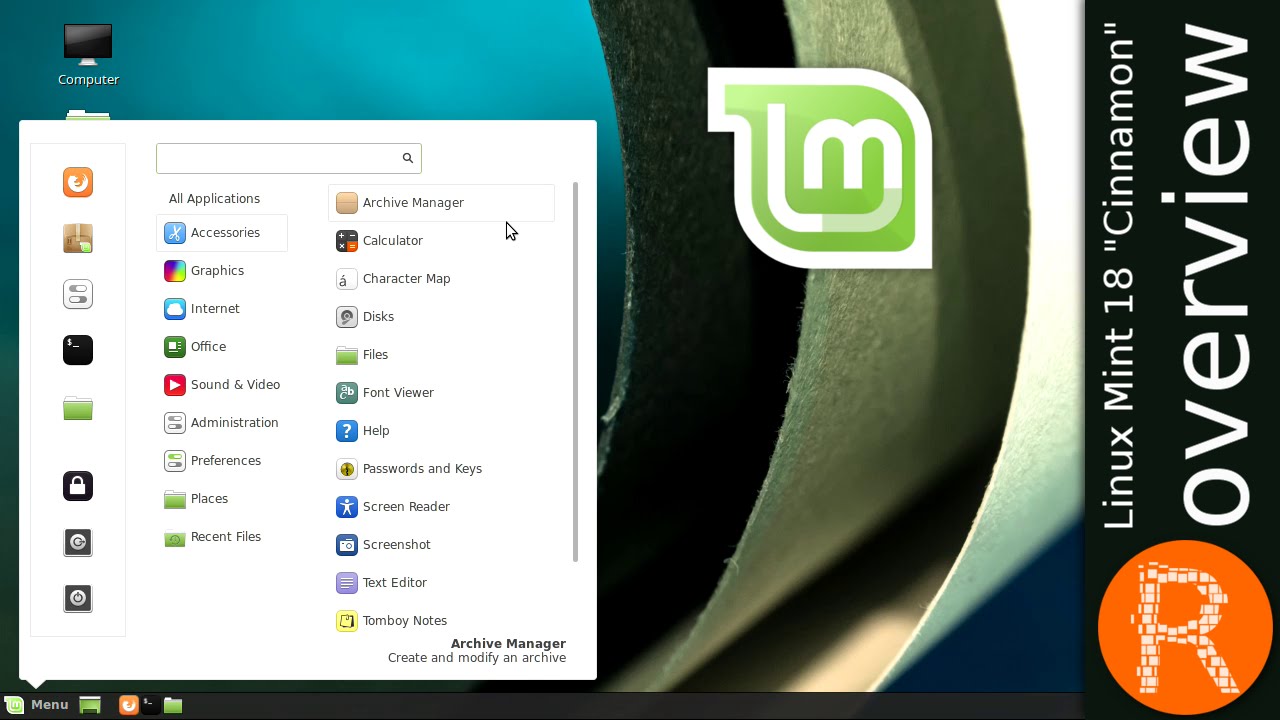Click the Show Desktop panel icon

coord(91,705)
